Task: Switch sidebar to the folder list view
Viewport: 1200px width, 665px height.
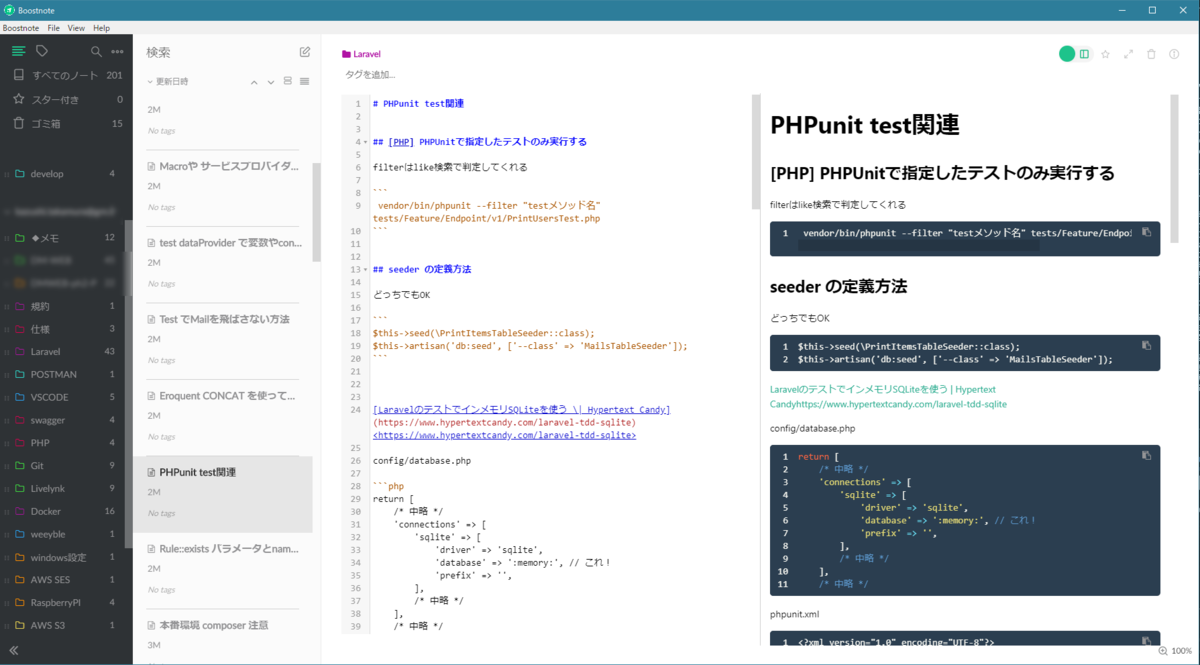Action: (x=18, y=51)
